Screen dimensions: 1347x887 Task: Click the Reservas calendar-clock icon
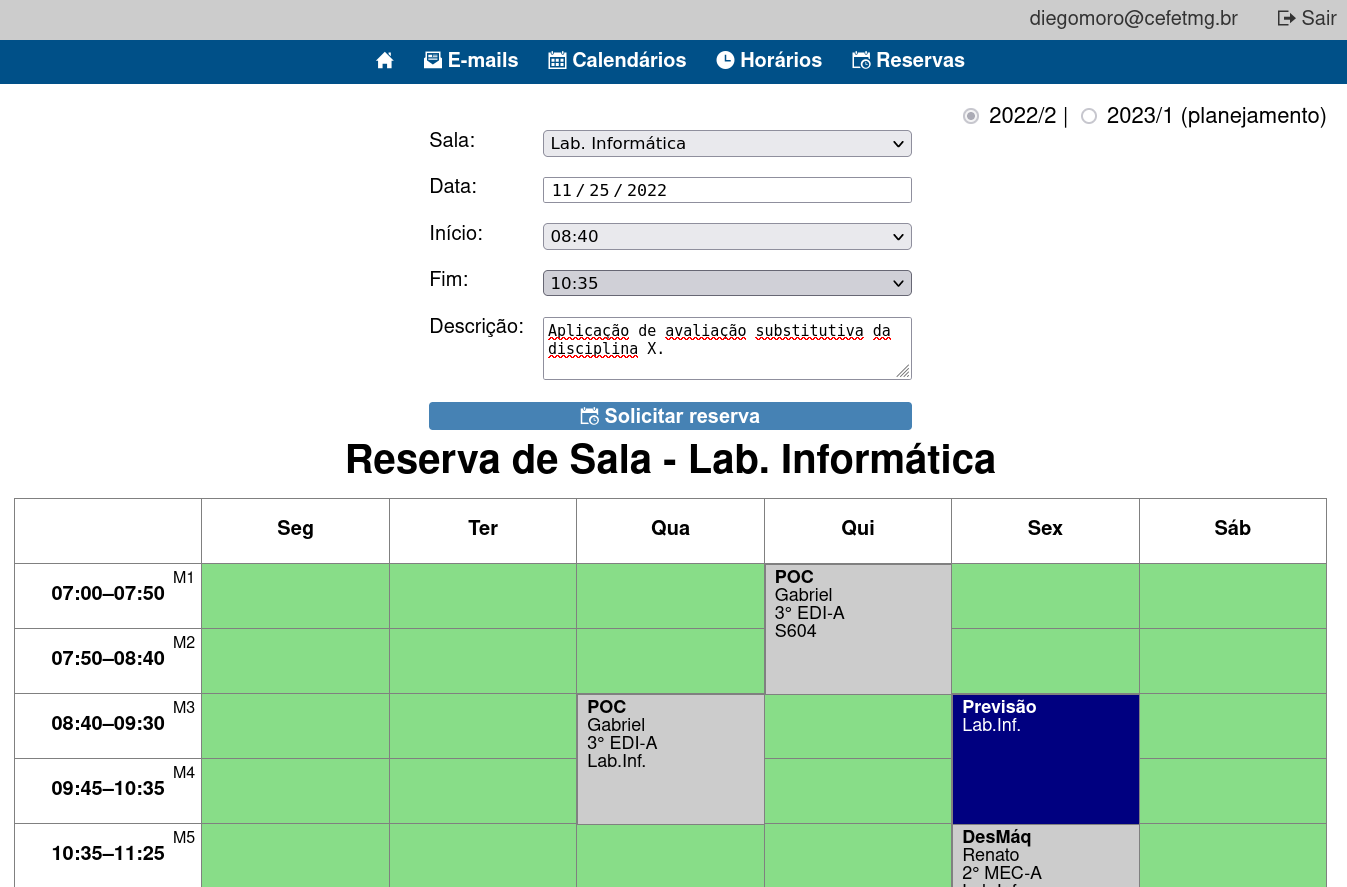861,60
